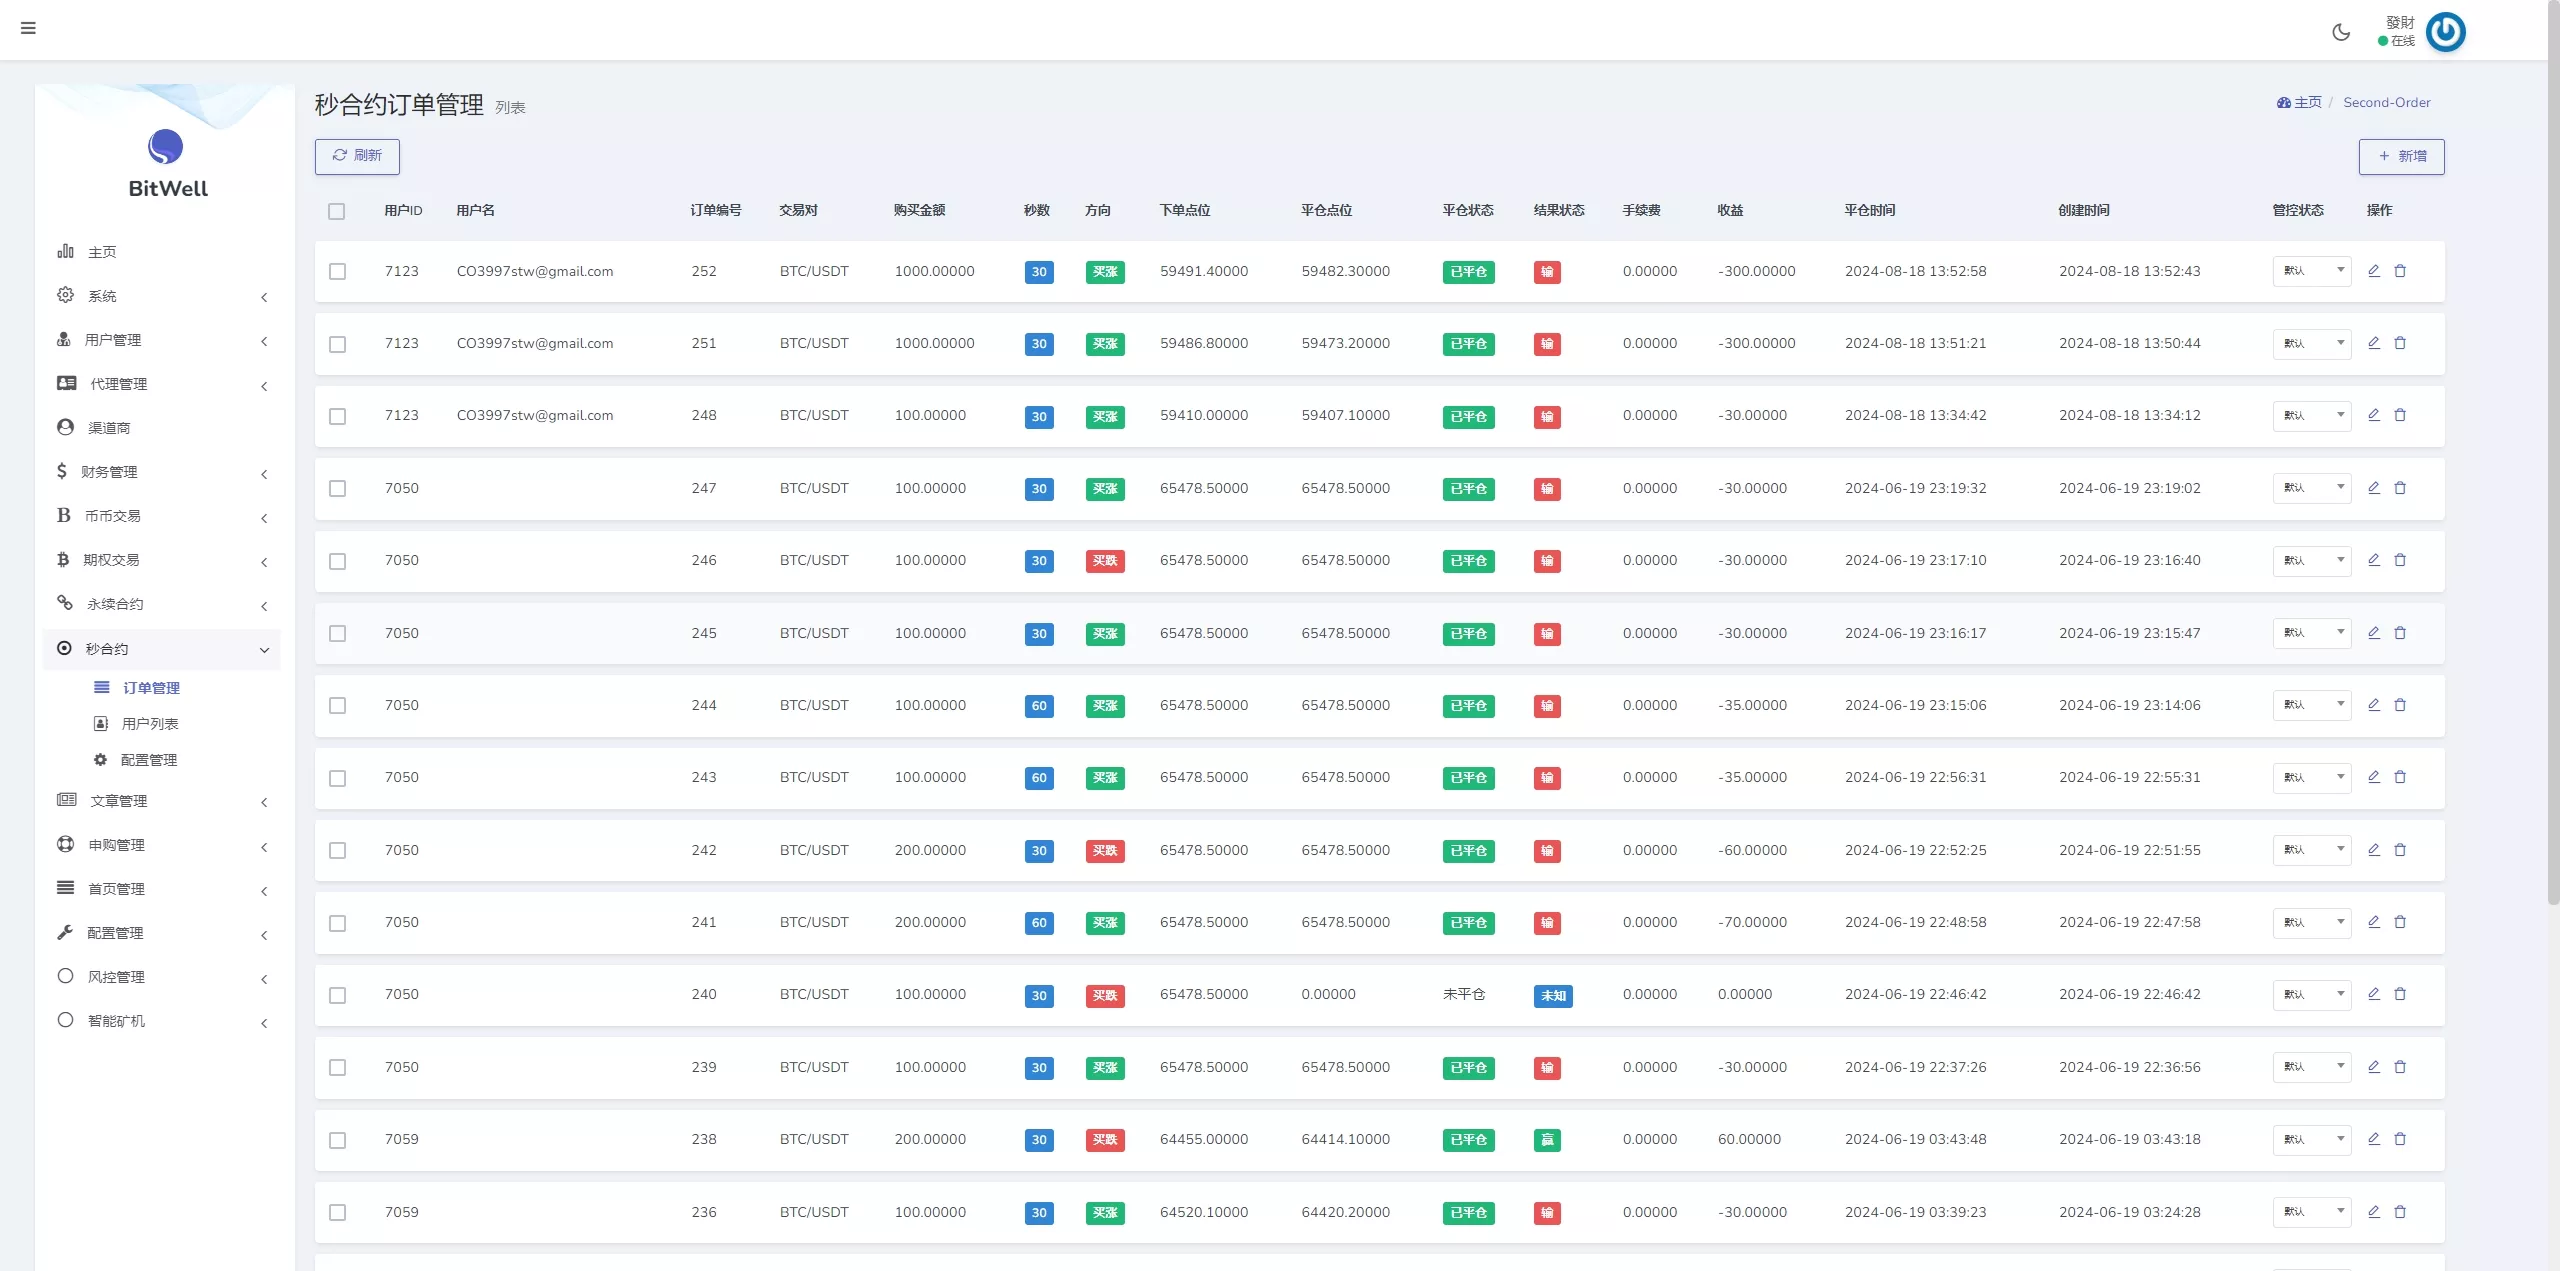This screenshot has height=1271, width=2560.
Task: Open control status dropdown for order 252
Action: 2311,271
